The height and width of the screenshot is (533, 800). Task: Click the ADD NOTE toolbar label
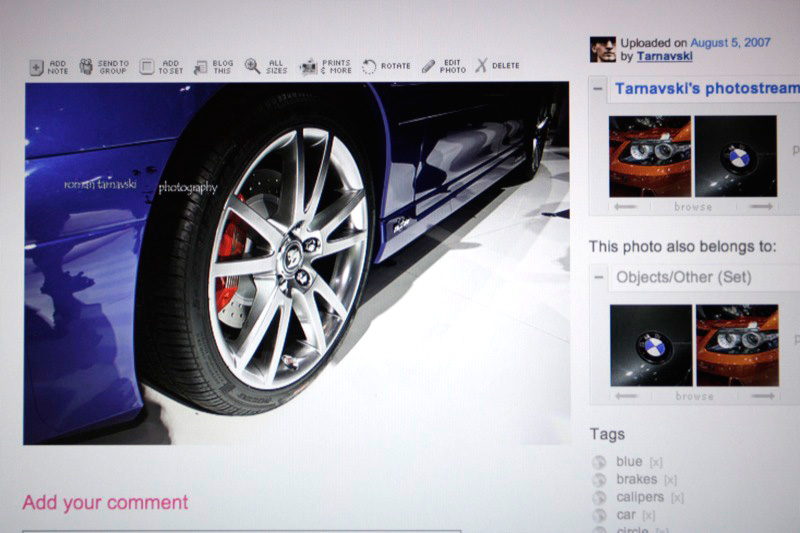58,67
